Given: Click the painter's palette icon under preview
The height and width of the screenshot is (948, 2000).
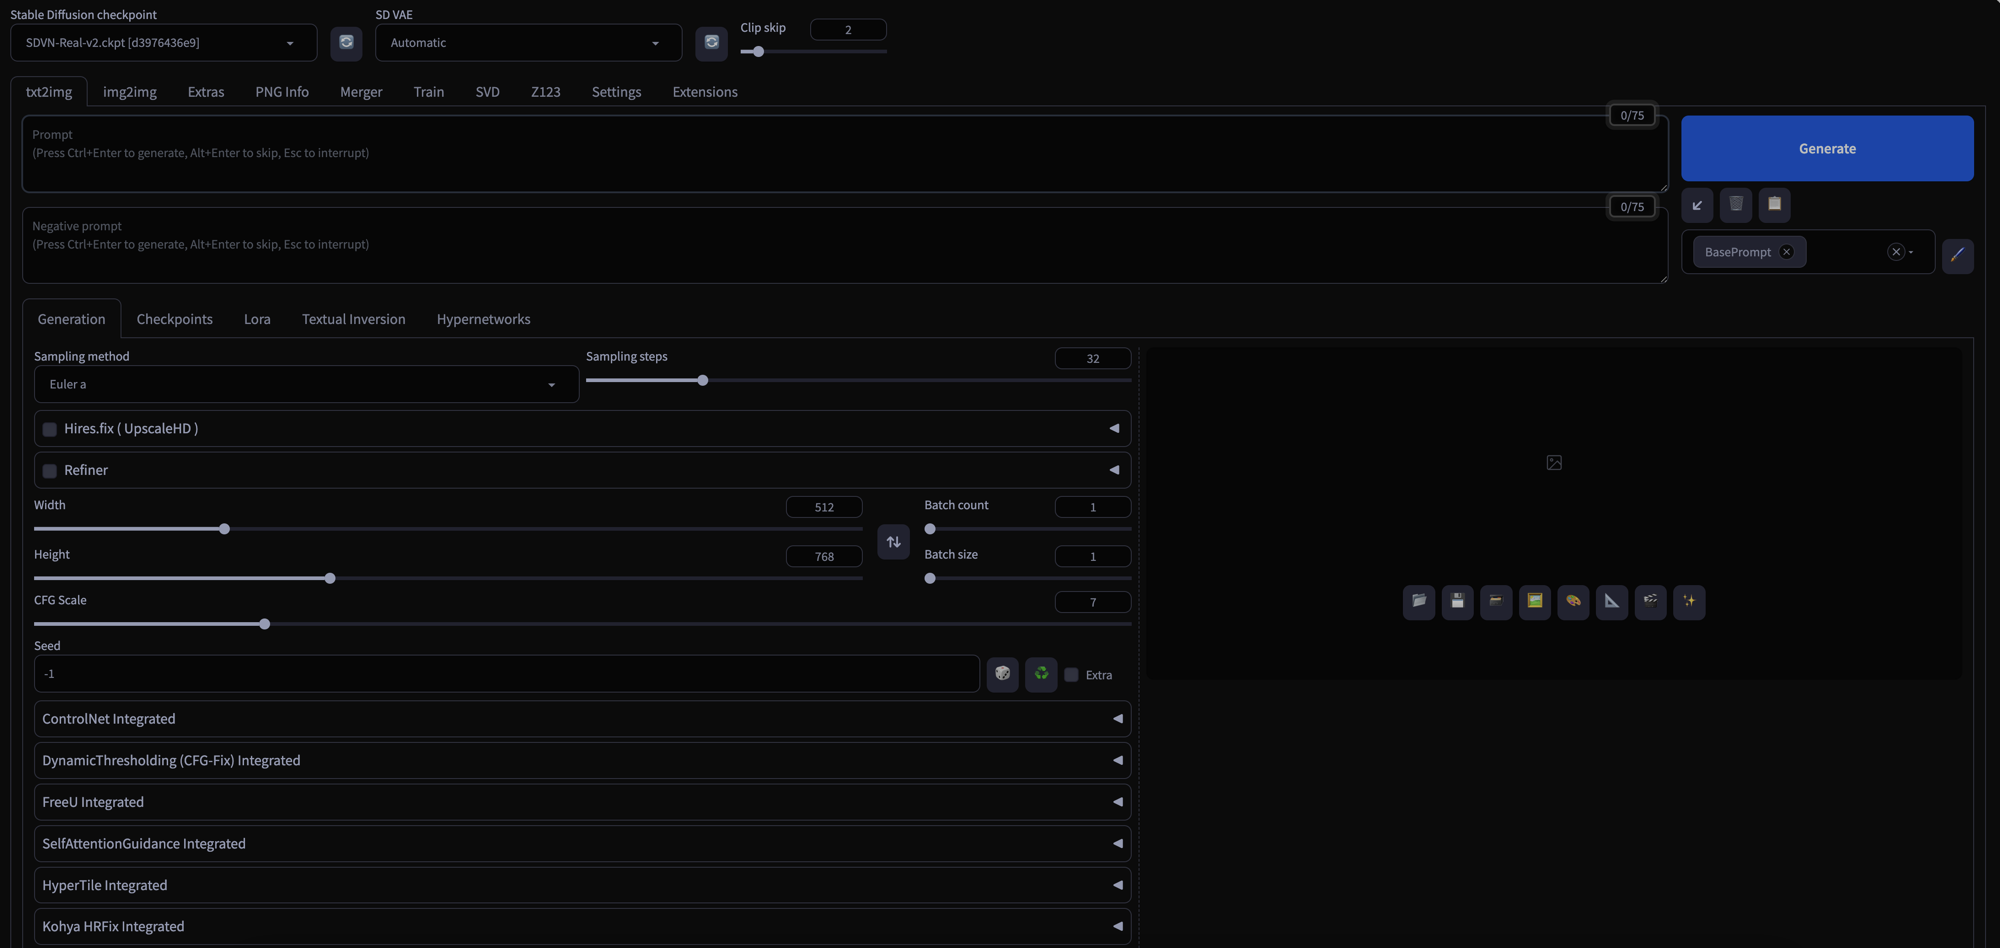Looking at the screenshot, I should pos(1573,601).
